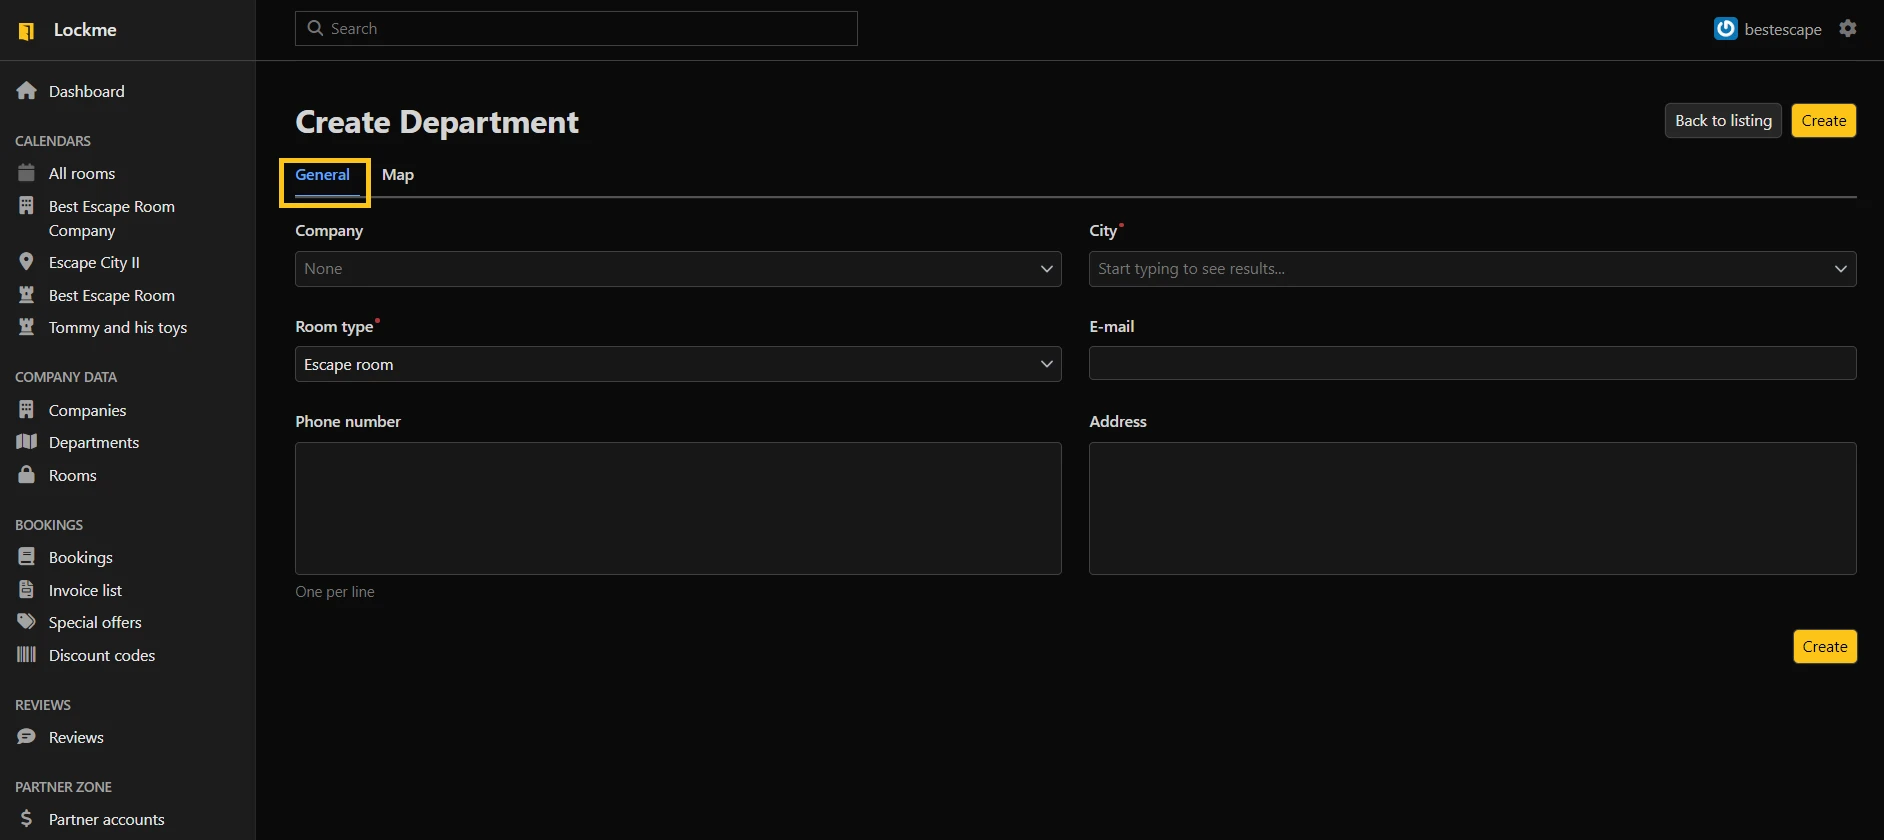Click the Reviews speech bubble icon
Screen dimensions: 1884x840
(x=27, y=737)
